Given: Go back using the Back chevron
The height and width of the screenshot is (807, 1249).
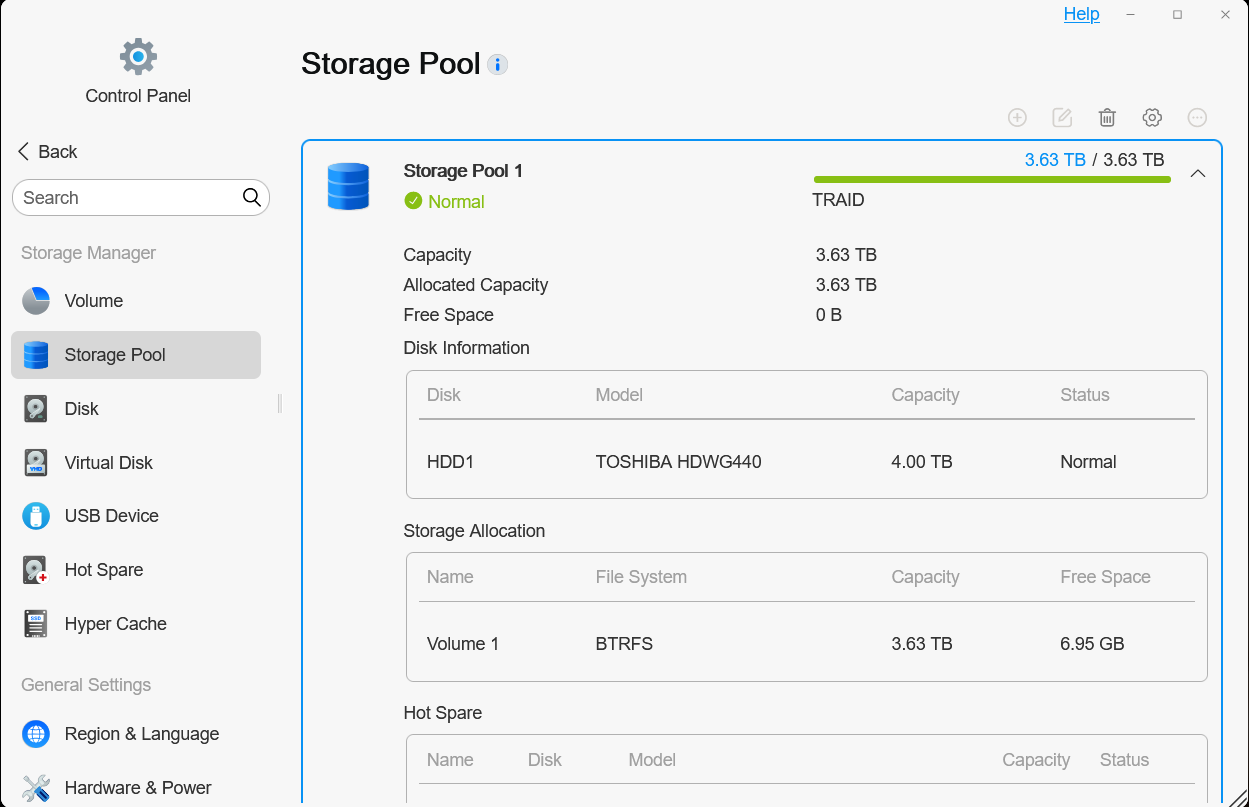Looking at the screenshot, I should click(x=24, y=152).
